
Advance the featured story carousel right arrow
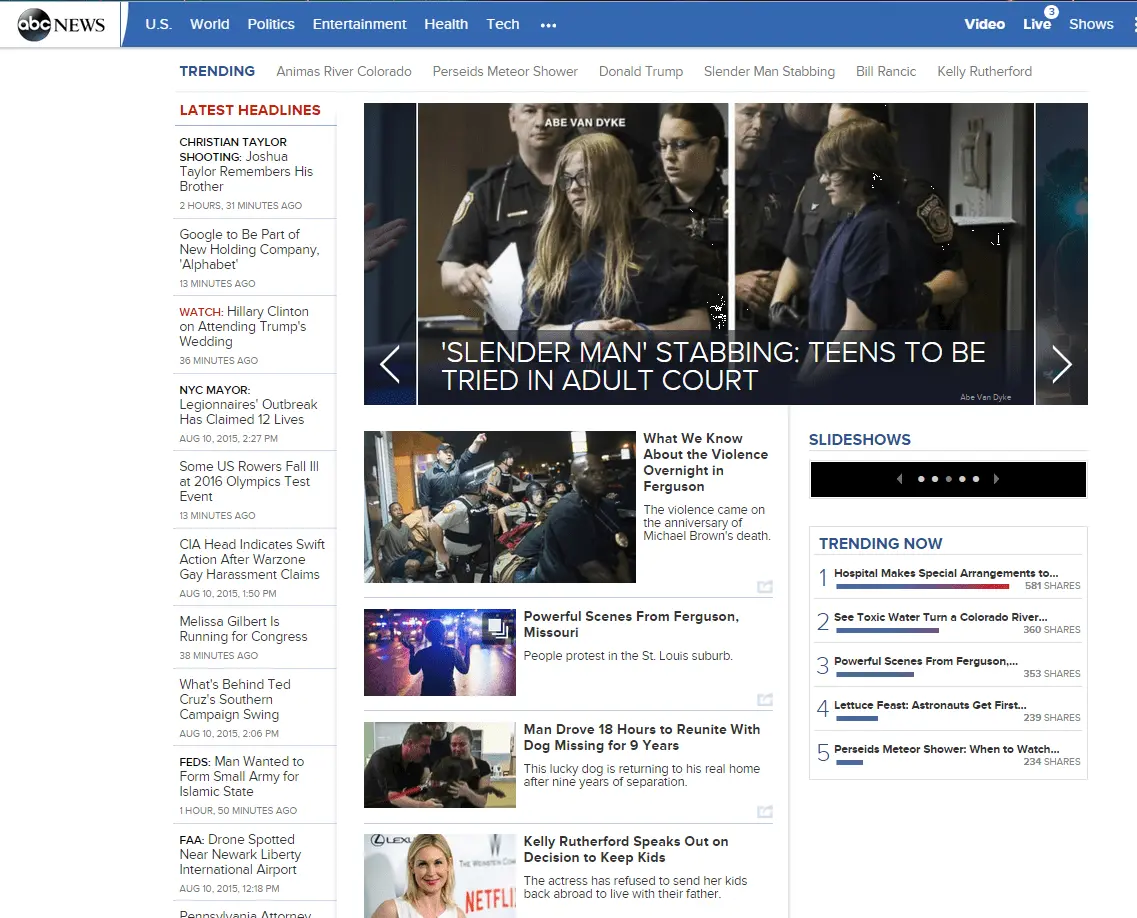tap(1061, 364)
